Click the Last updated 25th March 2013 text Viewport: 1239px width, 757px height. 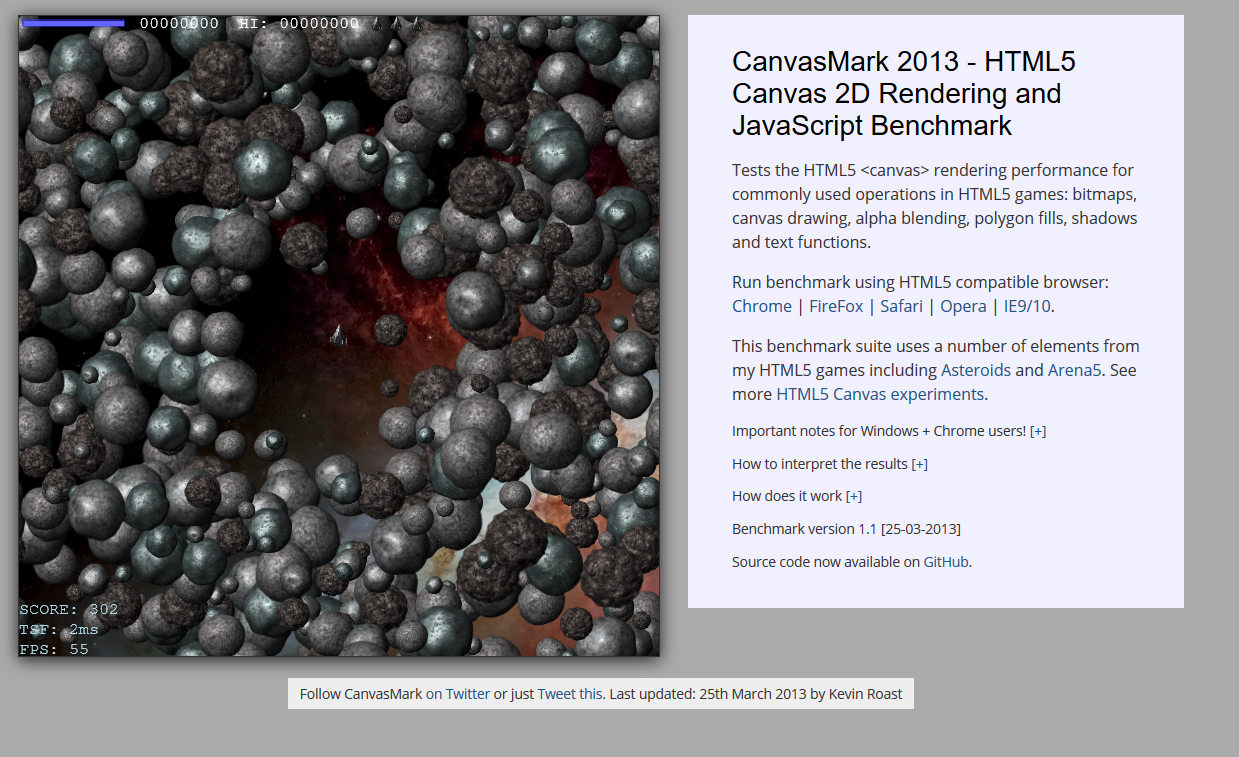(x=756, y=694)
